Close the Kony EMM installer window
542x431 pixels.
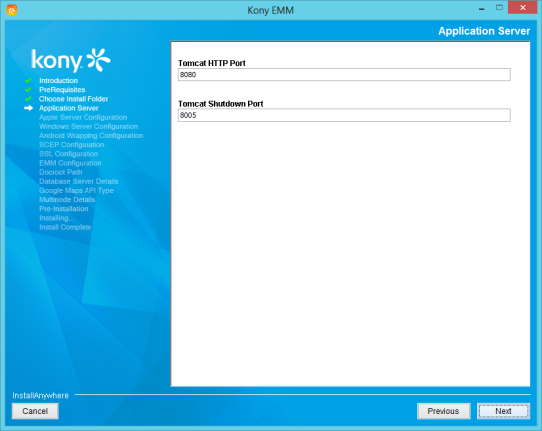[523, 8]
